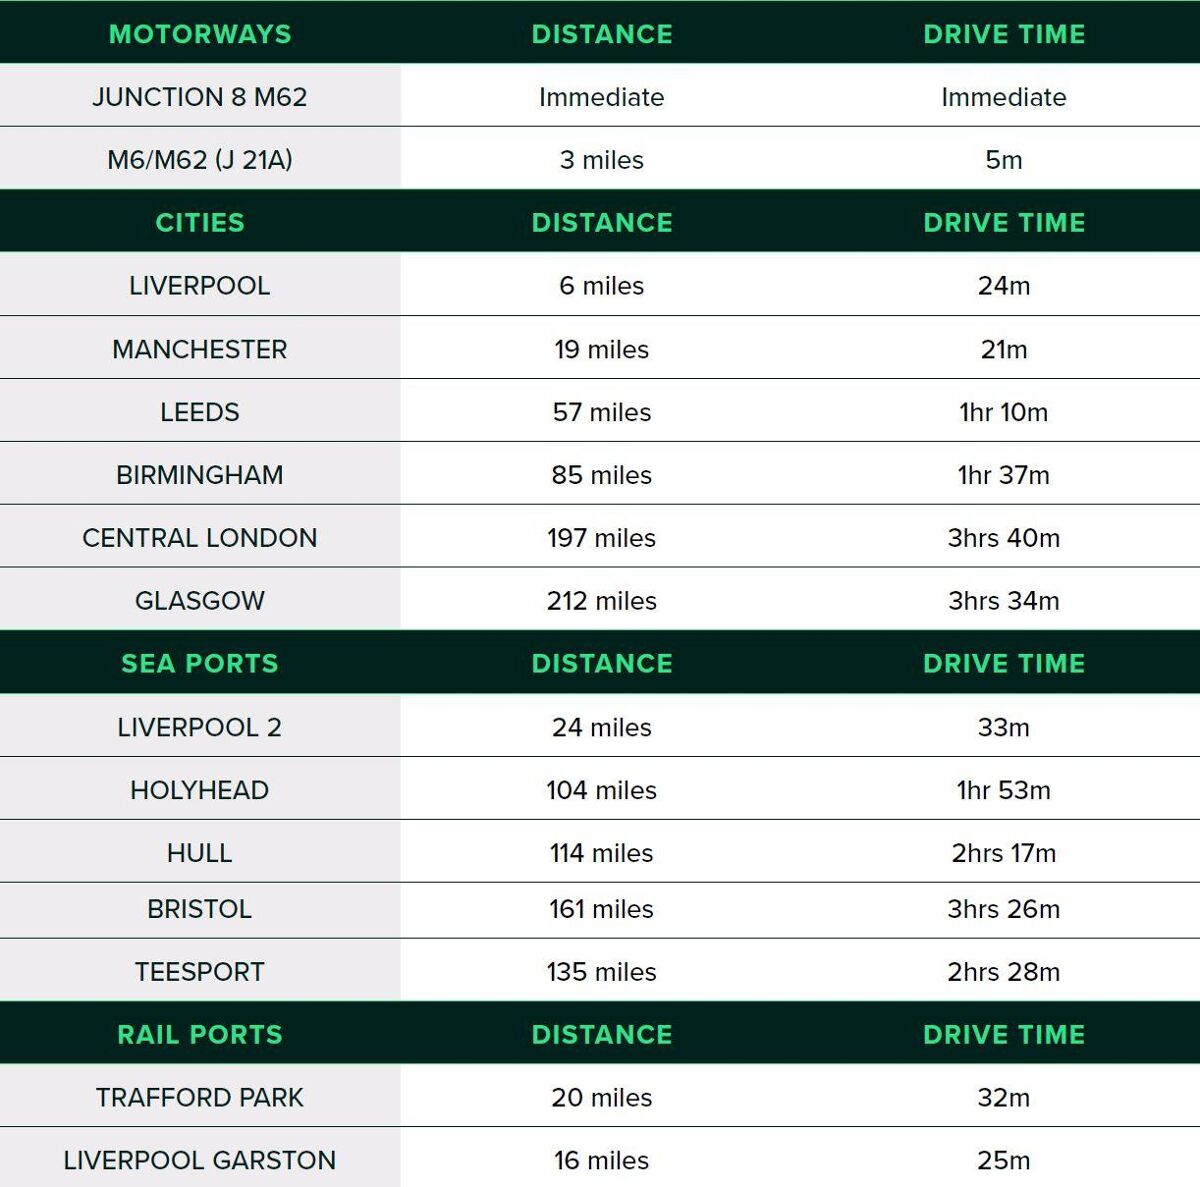Click Hull distance 114 miles

pyautogui.click(x=601, y=853)
